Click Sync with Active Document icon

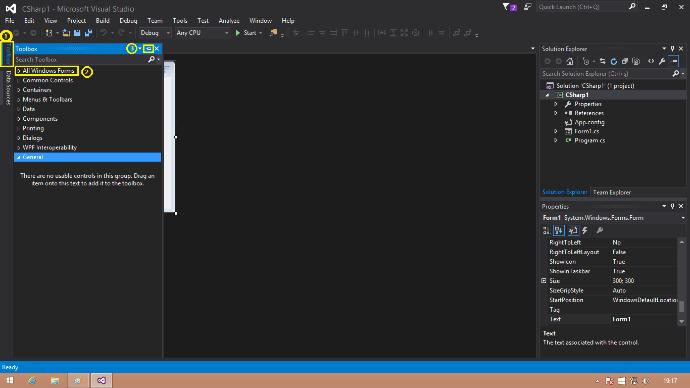point(602,62)
